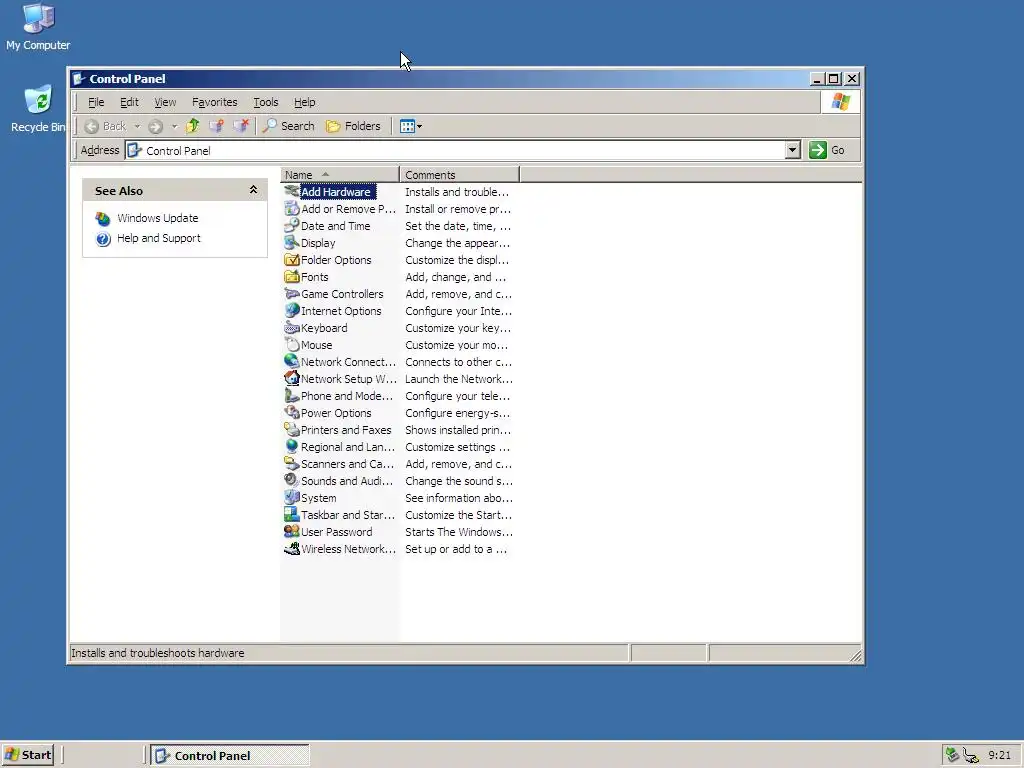Screen dimensions: 1024x768
Task: Sort by the Comments column header
Action: click(x=459, y=174)
